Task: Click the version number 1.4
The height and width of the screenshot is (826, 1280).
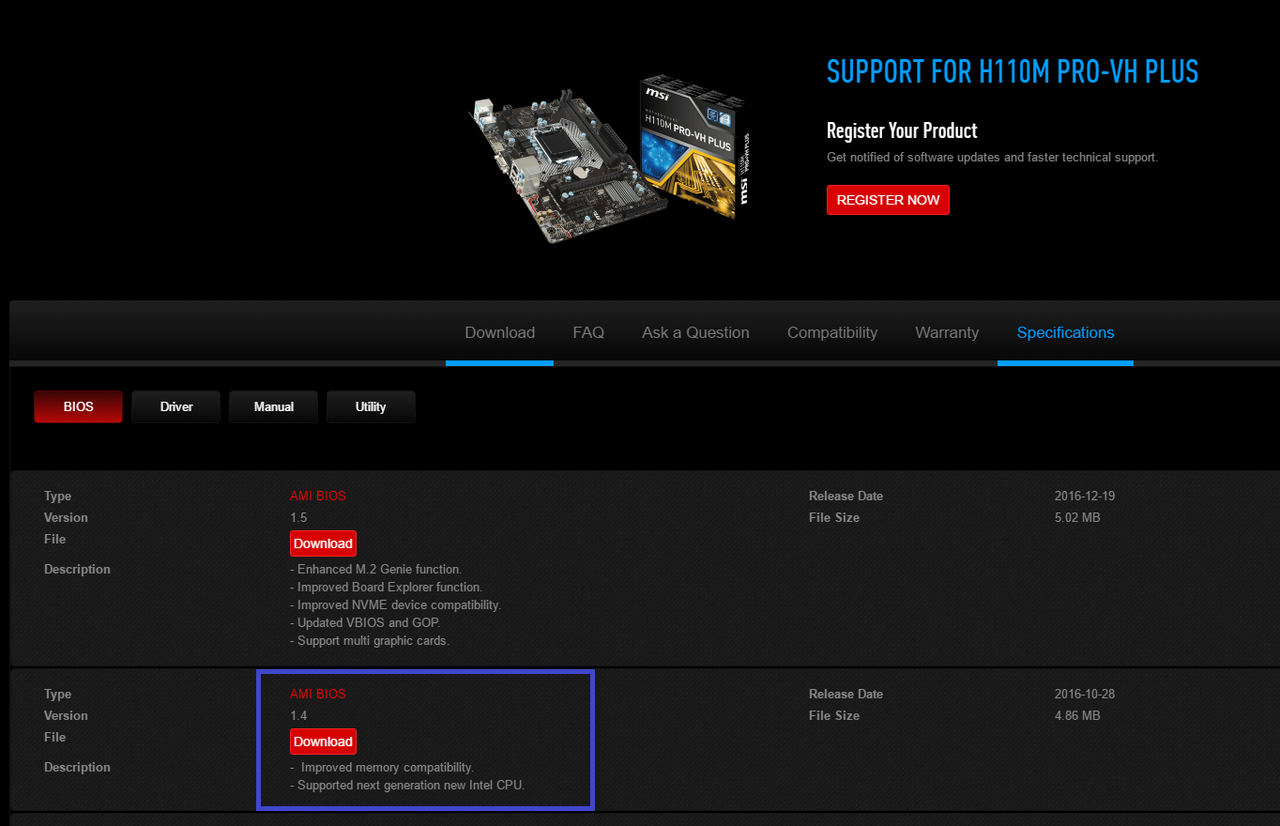Action: click(x=298, y=716)
